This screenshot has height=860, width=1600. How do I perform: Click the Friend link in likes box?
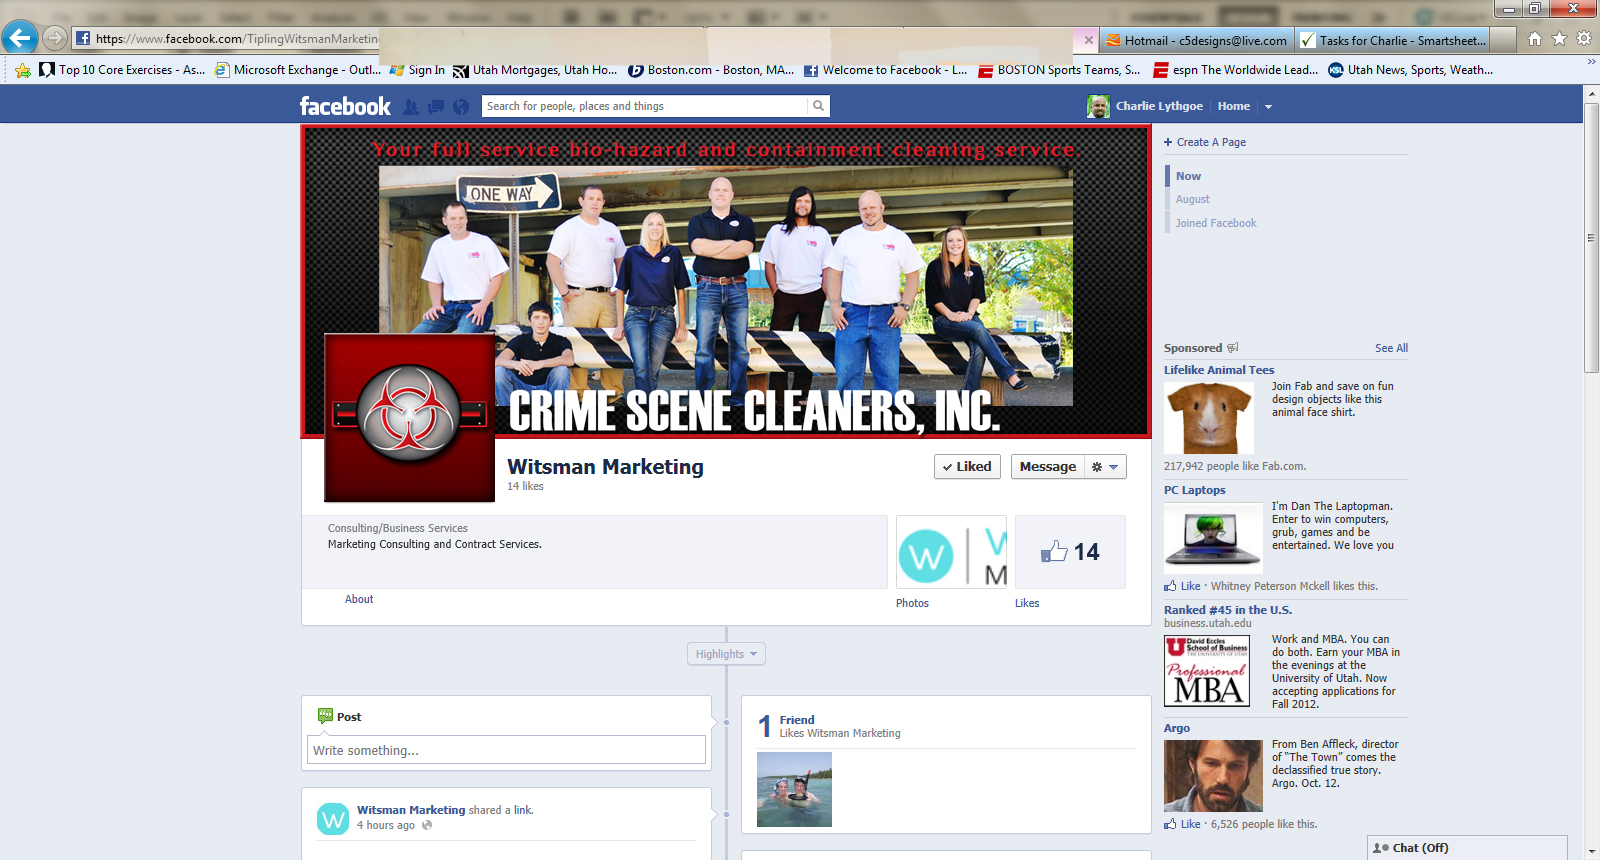797,720
